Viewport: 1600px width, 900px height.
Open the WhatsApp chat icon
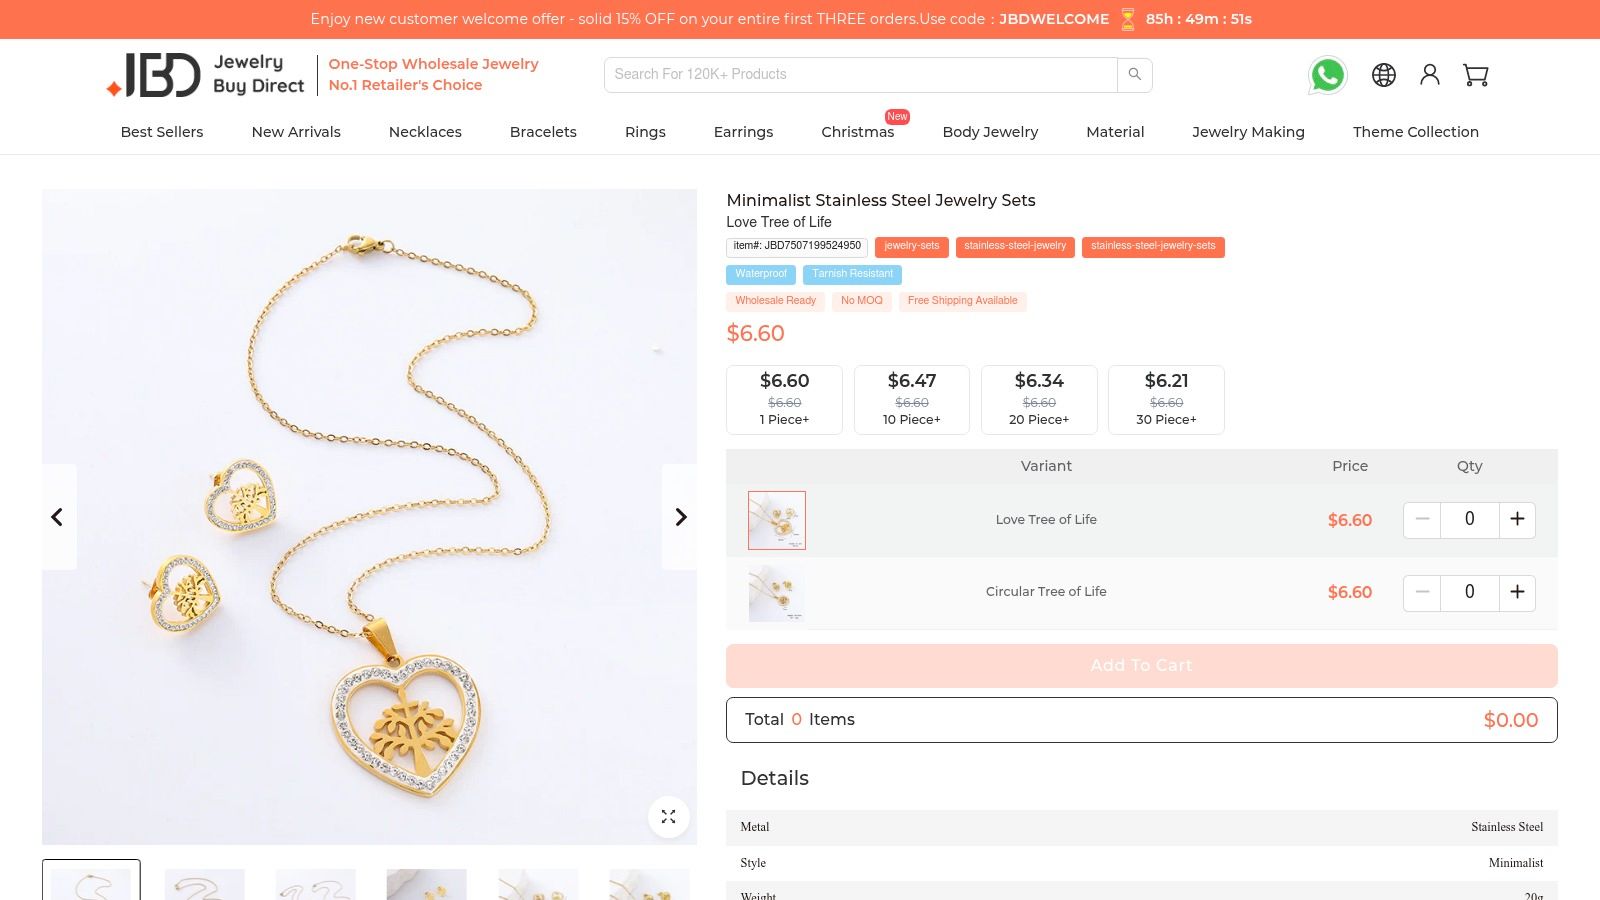coord(1327,74)
